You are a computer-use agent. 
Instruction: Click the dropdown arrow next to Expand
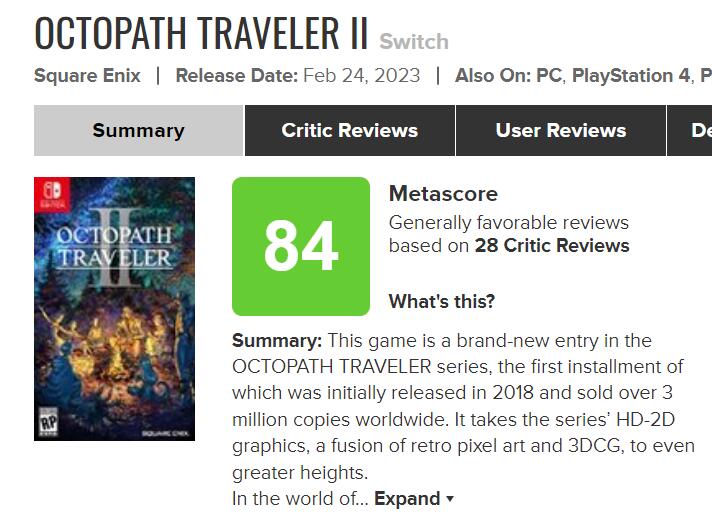(x=450, y=499)
